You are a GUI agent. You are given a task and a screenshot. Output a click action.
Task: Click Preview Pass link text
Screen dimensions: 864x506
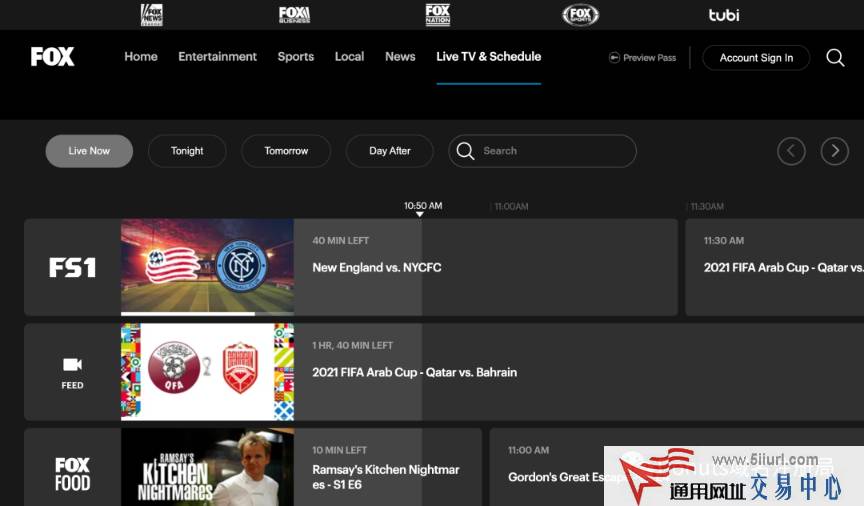coord(649,57)
